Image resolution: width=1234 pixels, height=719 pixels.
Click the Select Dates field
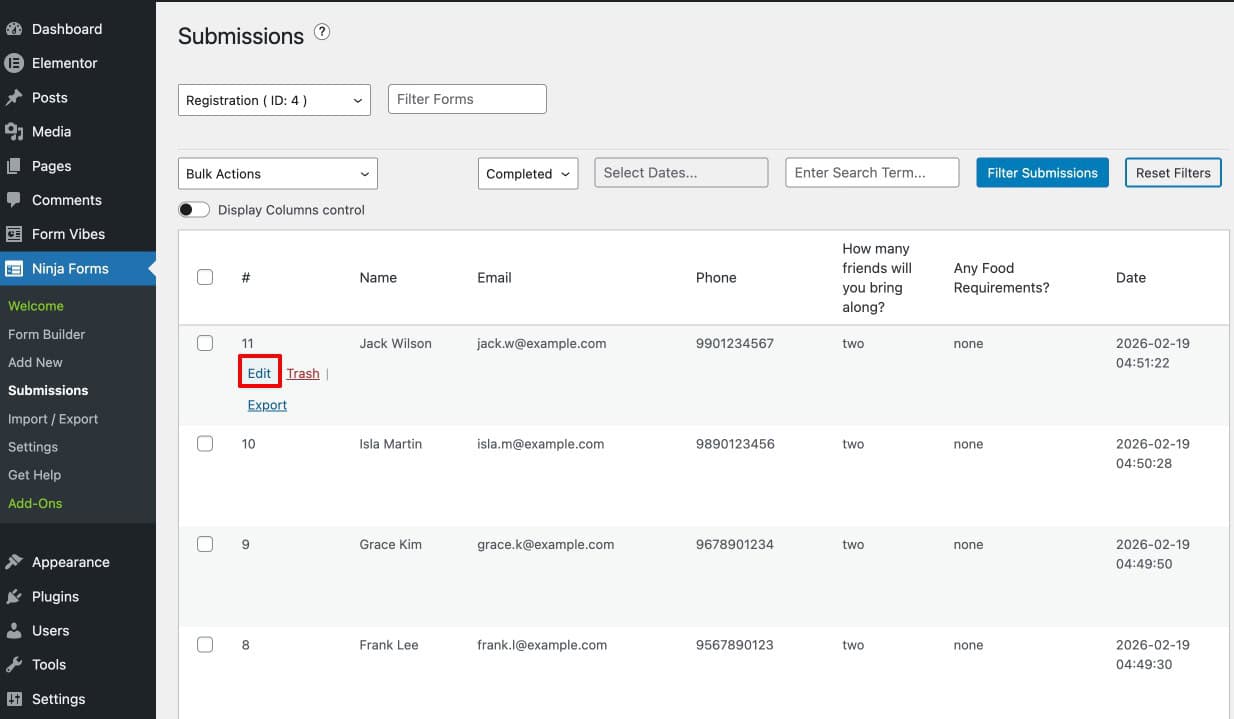682,172
